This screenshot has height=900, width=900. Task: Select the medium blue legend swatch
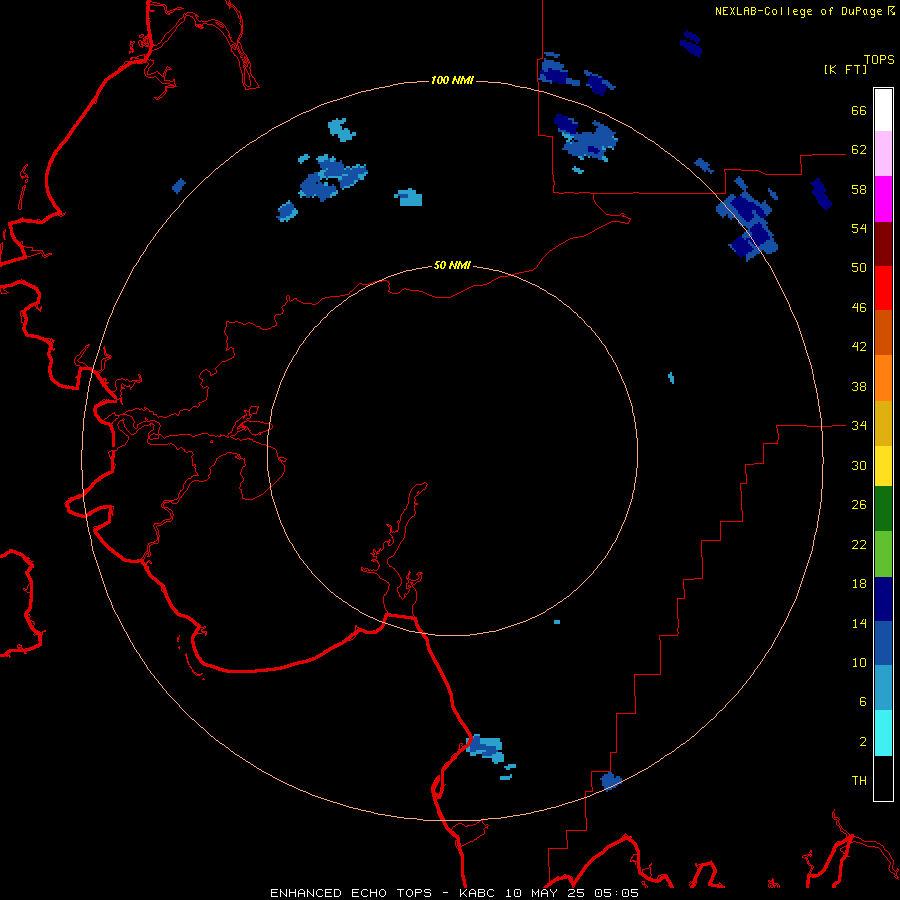[x=883, y=643]
